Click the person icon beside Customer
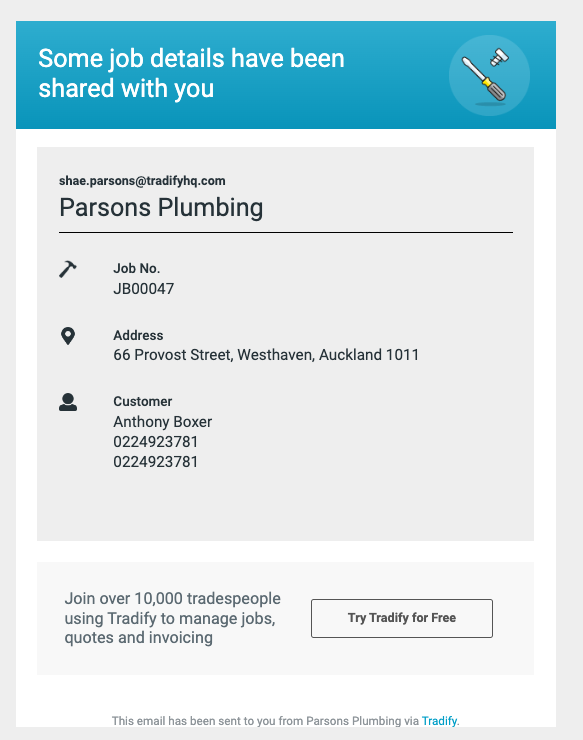This screenshot has width=583, height=740. pos(68,402)
